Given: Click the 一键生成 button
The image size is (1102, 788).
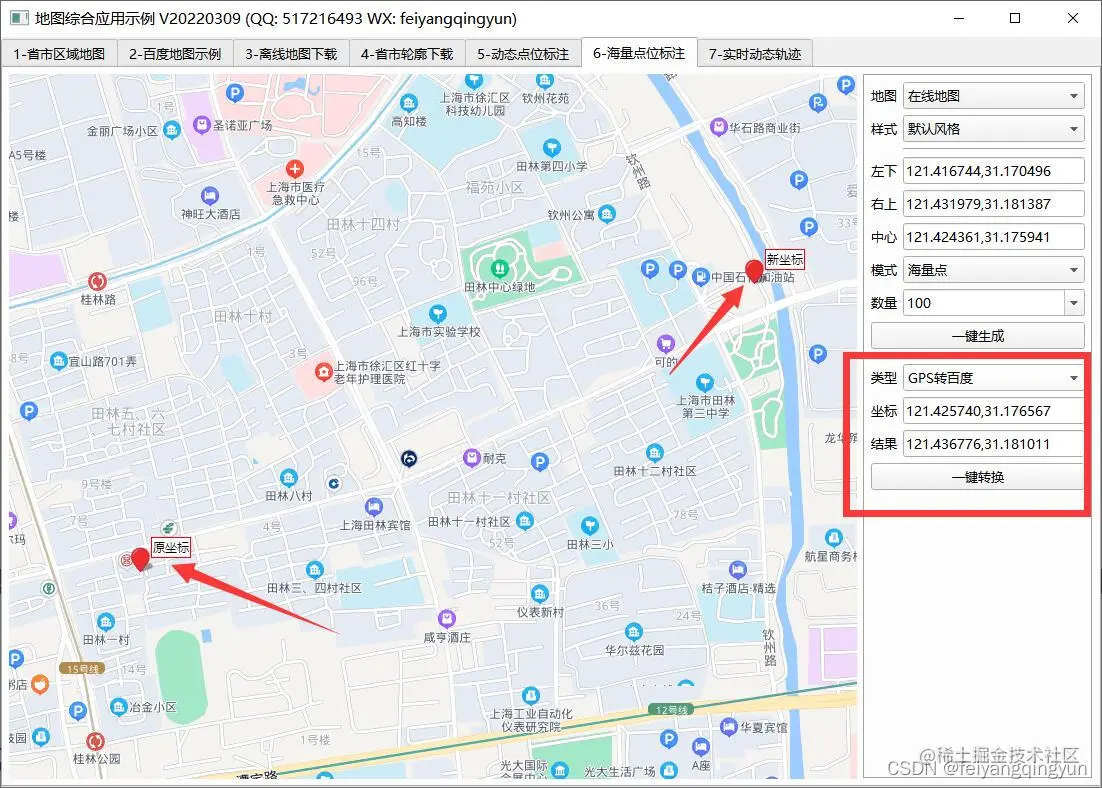Looking at the screenshot, I should (x=978, y=336).
